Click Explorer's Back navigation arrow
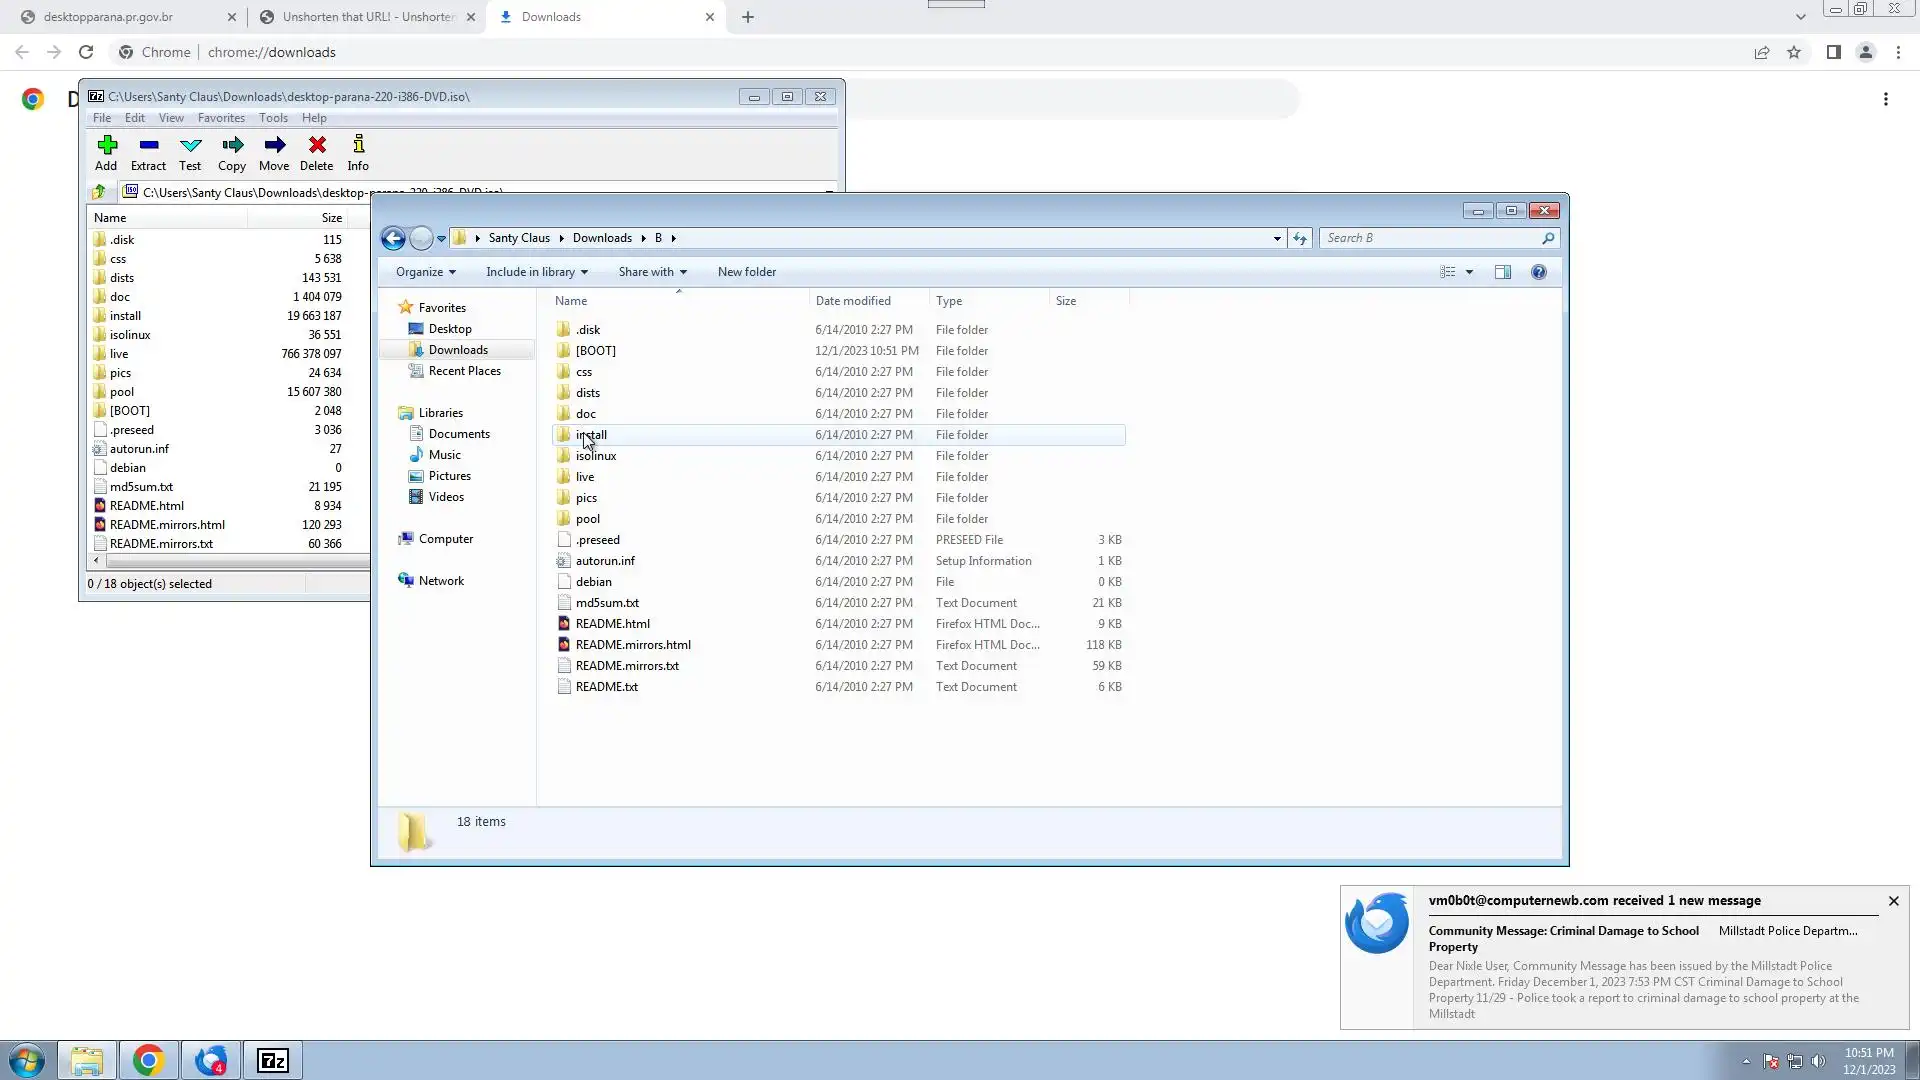The width and height of the screenshot is (1920, 1080). pyautogui.click(x=393, y=238)
